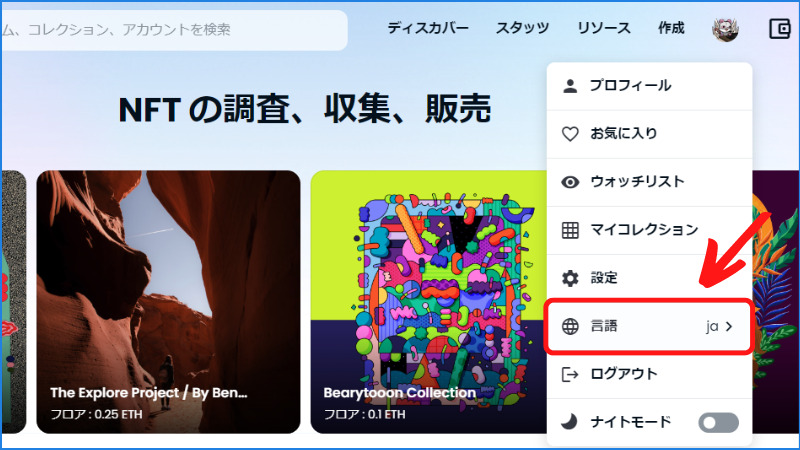This screenshot has height=450, width=800.
Task: Expand the 言語 submenu chevron
Action: point(729,326)
